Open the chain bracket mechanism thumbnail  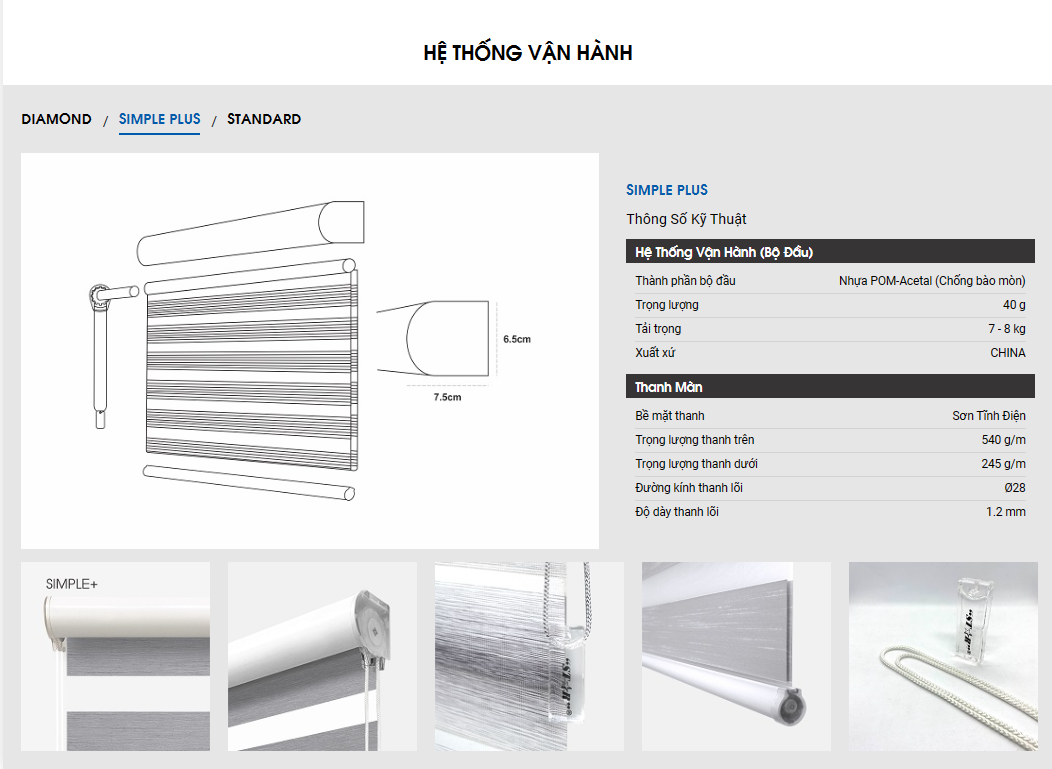[322, 656]
